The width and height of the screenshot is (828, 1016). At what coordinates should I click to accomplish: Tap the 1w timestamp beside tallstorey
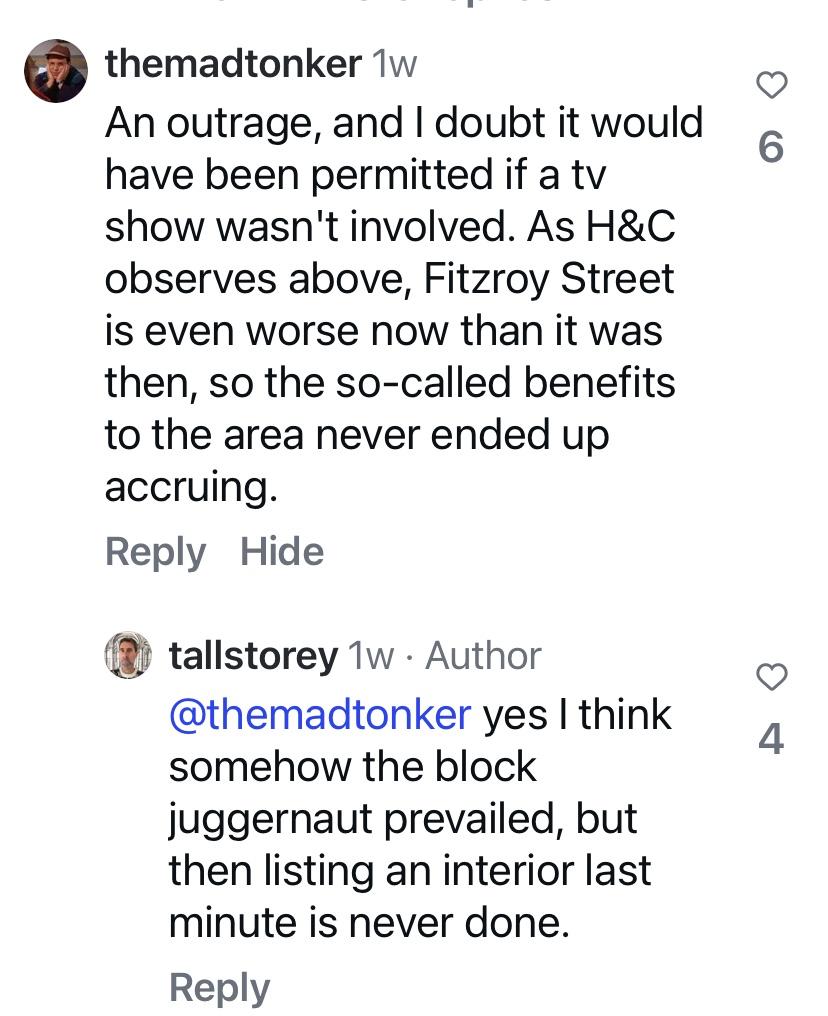coord(370,656)
